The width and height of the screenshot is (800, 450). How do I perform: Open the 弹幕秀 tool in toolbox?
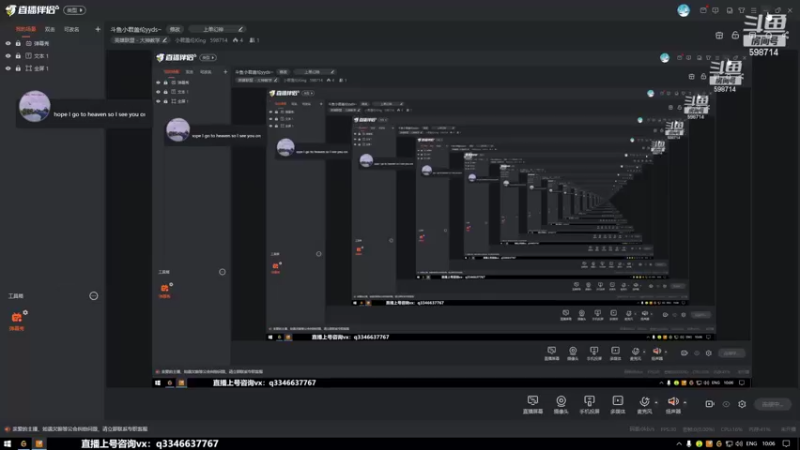[17, 321]
